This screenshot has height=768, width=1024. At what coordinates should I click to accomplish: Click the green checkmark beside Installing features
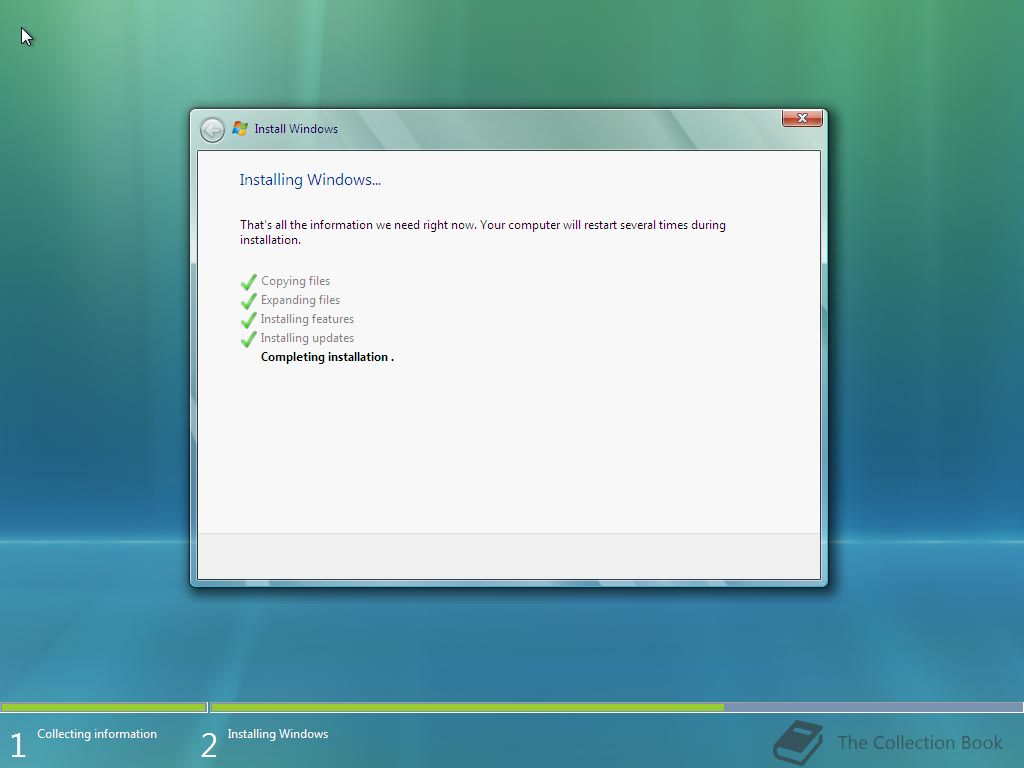[x=248, y=320]
